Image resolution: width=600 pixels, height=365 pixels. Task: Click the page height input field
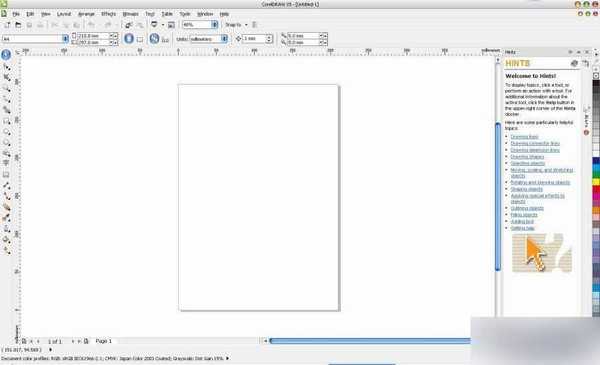tap(93, 42)
